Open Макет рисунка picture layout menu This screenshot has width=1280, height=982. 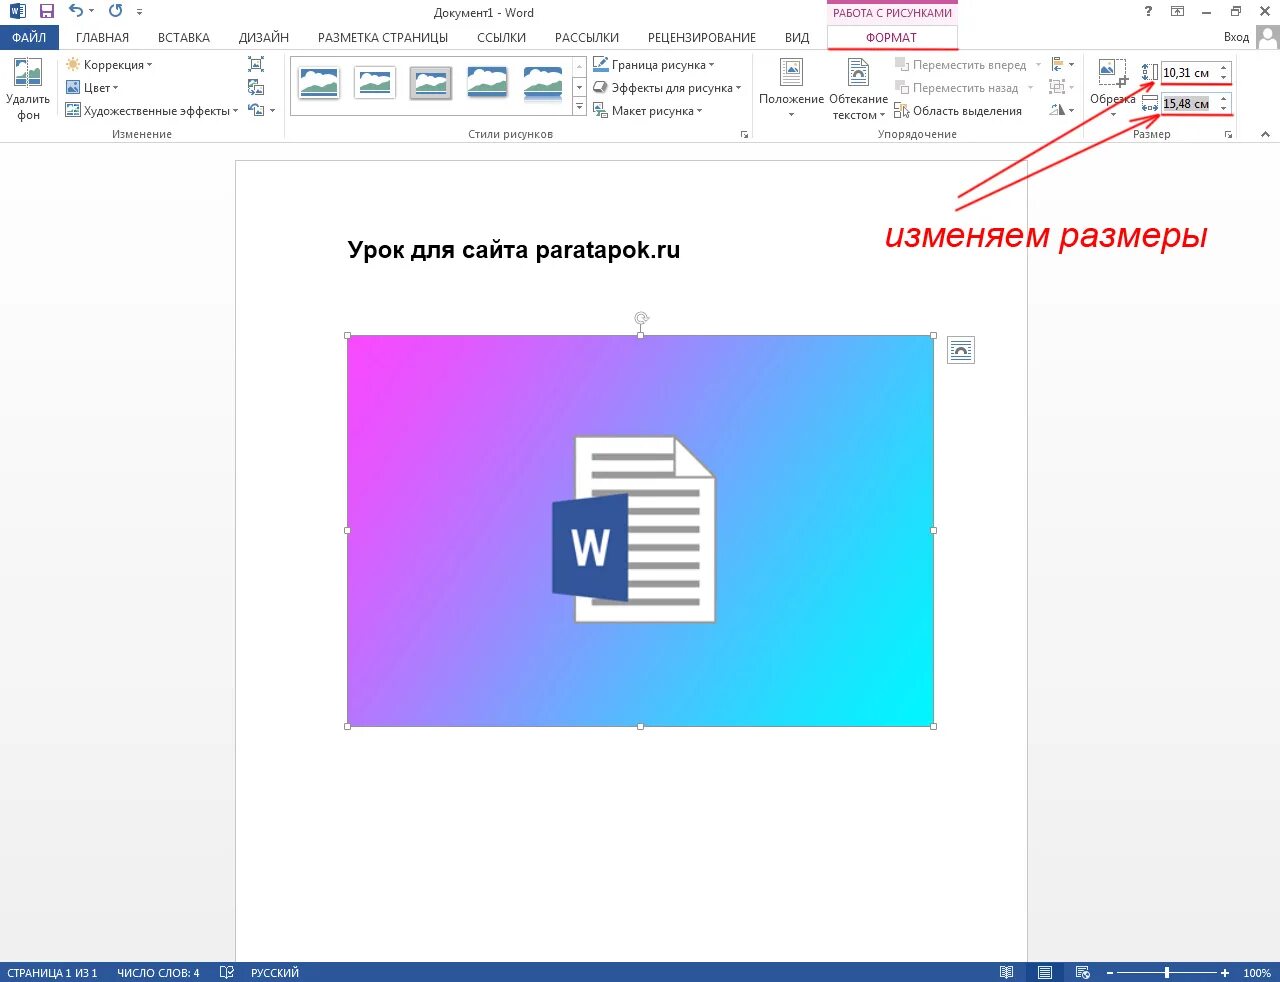coord(648,111)
